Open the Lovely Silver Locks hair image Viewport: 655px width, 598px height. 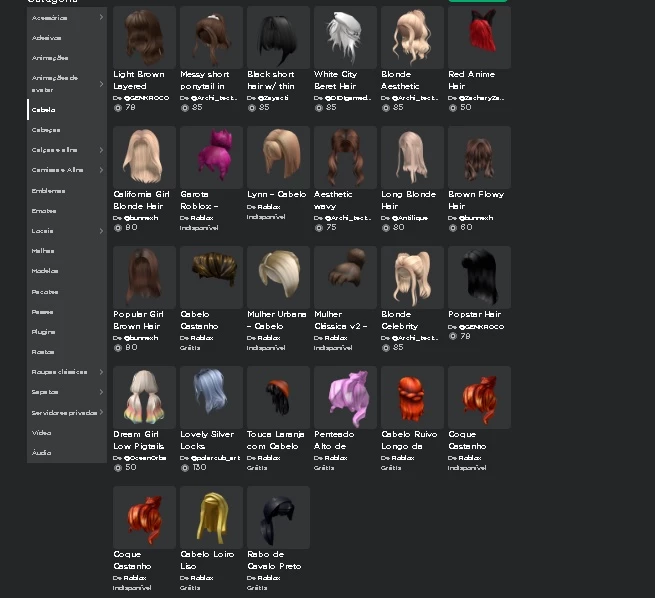tap(211, 397)
